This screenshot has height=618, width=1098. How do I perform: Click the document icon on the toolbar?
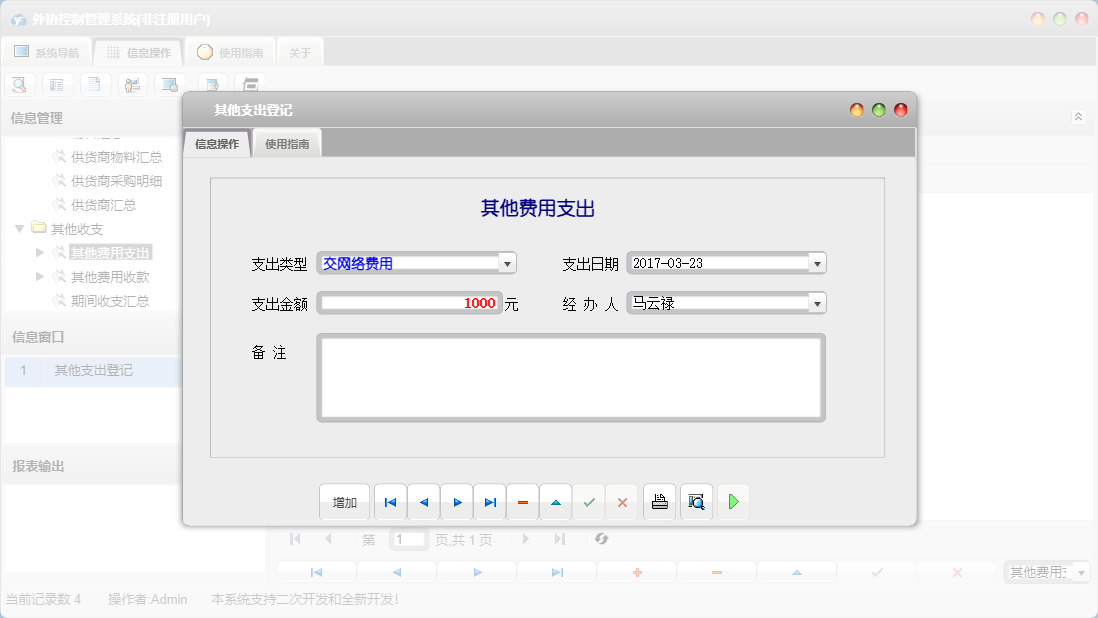(x=95, y=84)
